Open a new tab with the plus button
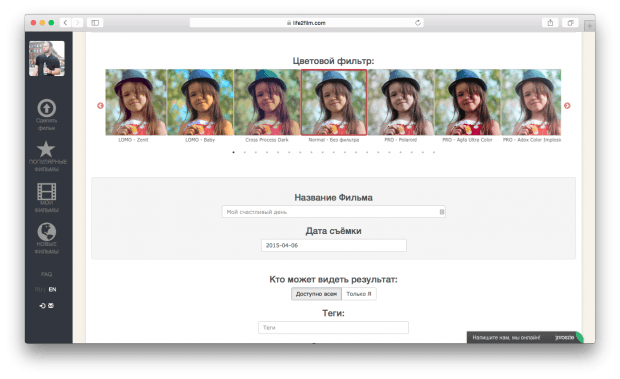The height and width of the screenshot is (379, 620). click(590, 26)
